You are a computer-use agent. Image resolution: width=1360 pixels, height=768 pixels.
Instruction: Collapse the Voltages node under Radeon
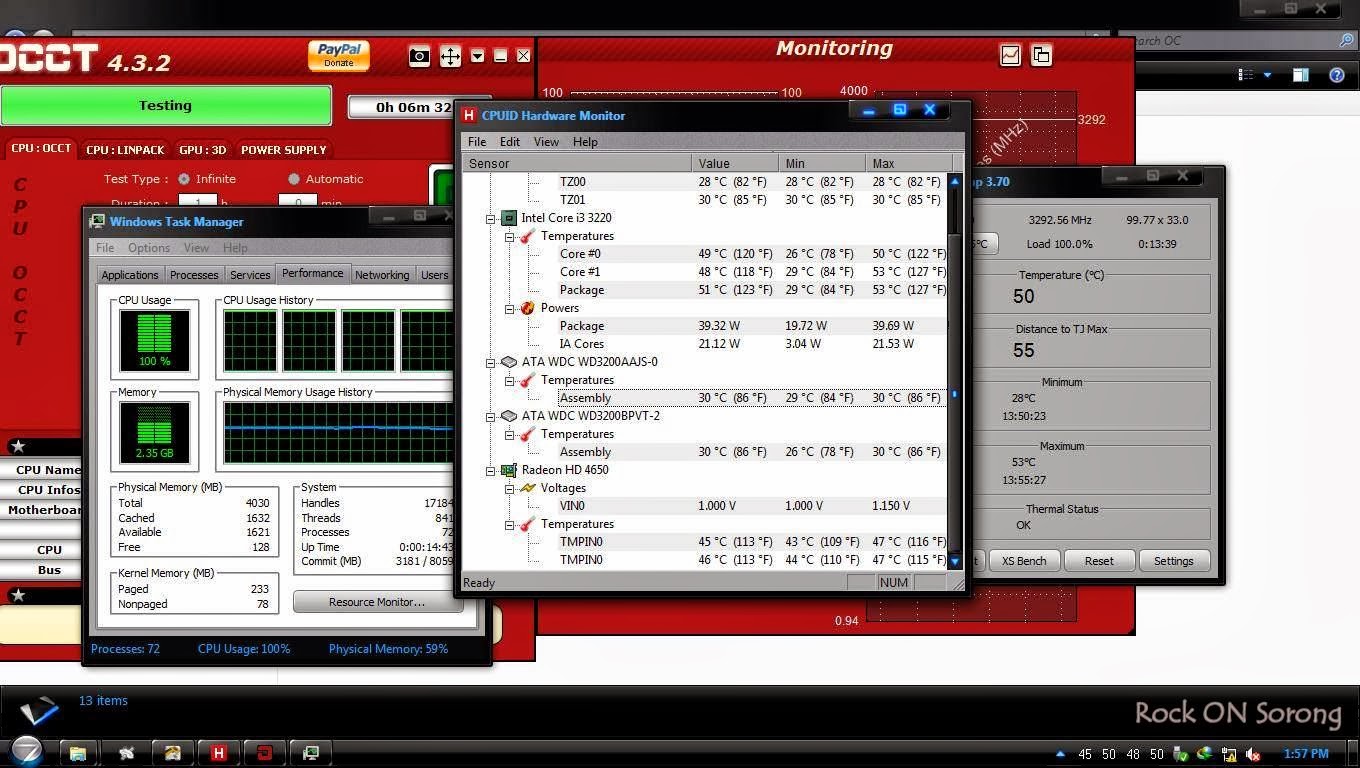509,488
